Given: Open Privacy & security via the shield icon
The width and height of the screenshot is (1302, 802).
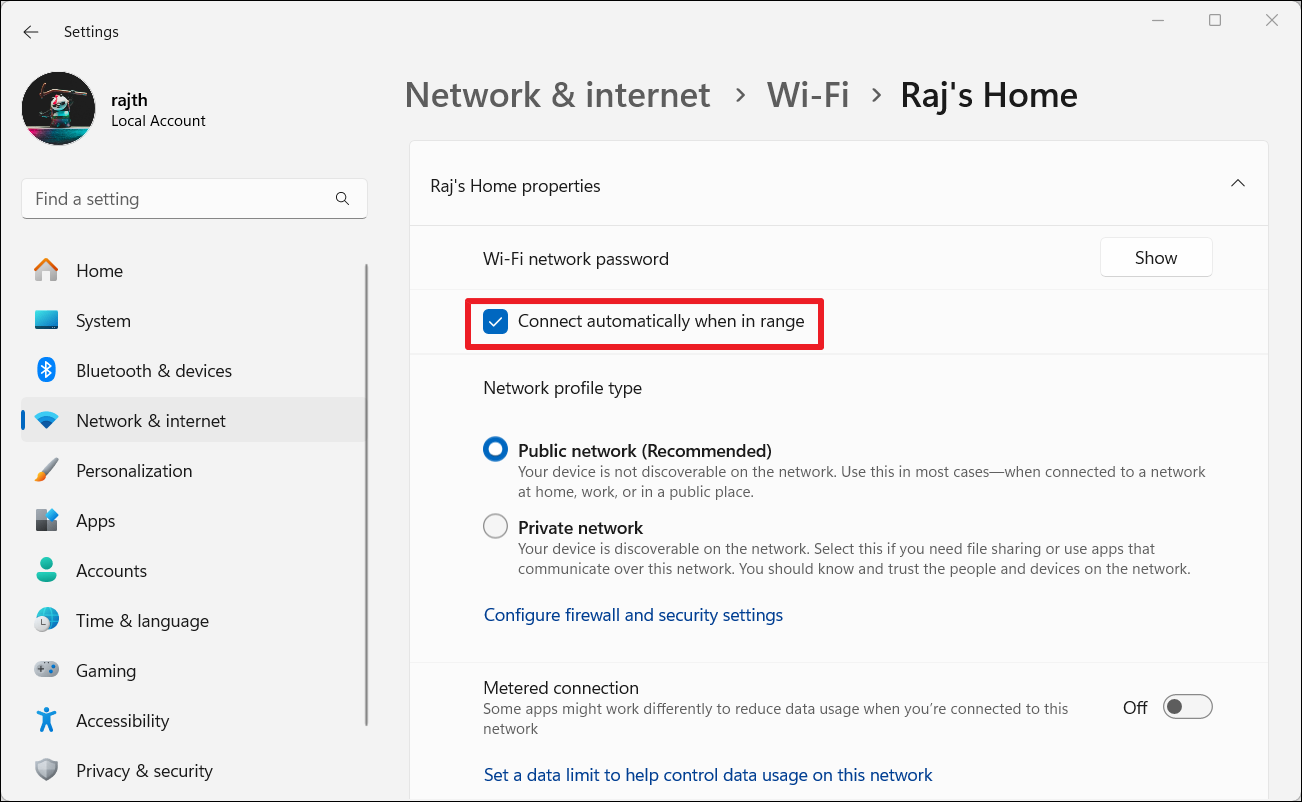Looking at the screenshot, I should click(46, 771).
